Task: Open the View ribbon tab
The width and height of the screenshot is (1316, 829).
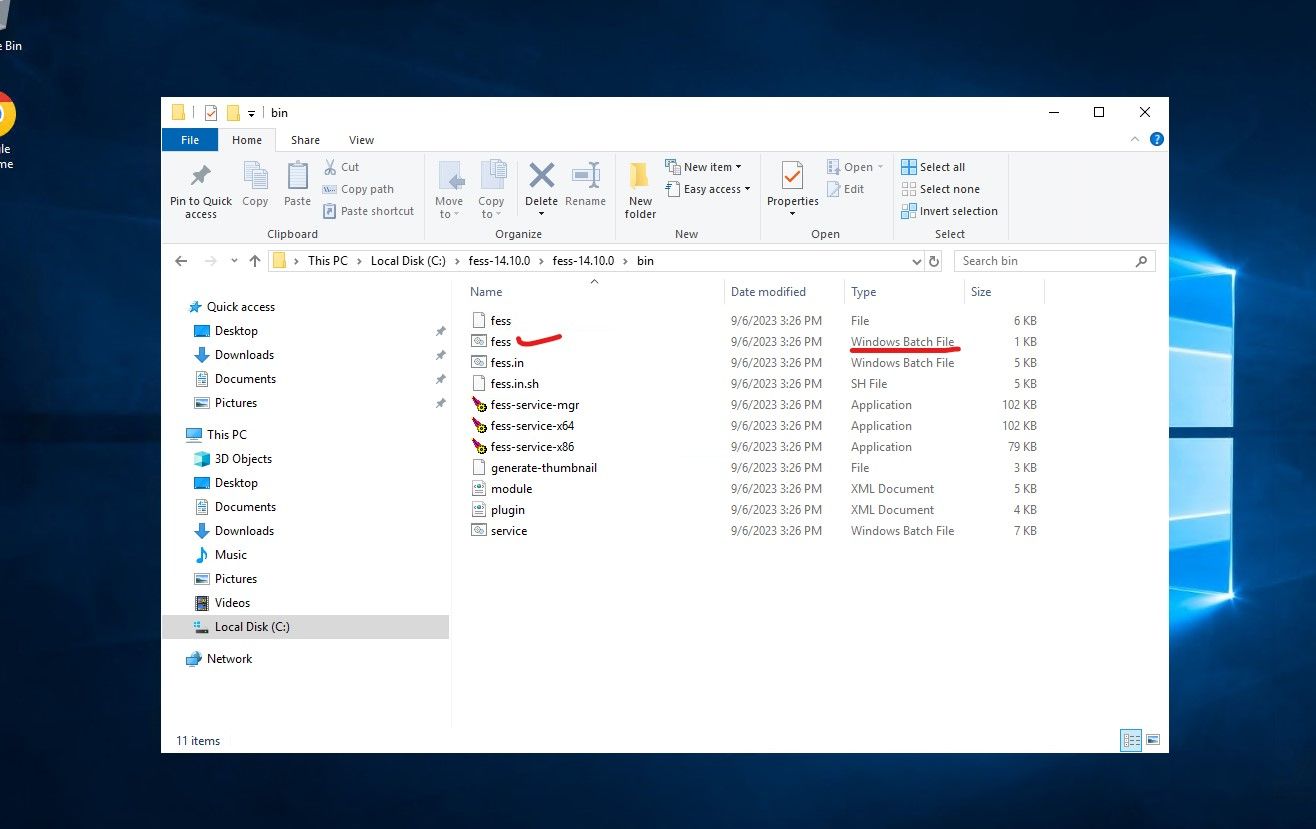Action: [x=361, y=140]
